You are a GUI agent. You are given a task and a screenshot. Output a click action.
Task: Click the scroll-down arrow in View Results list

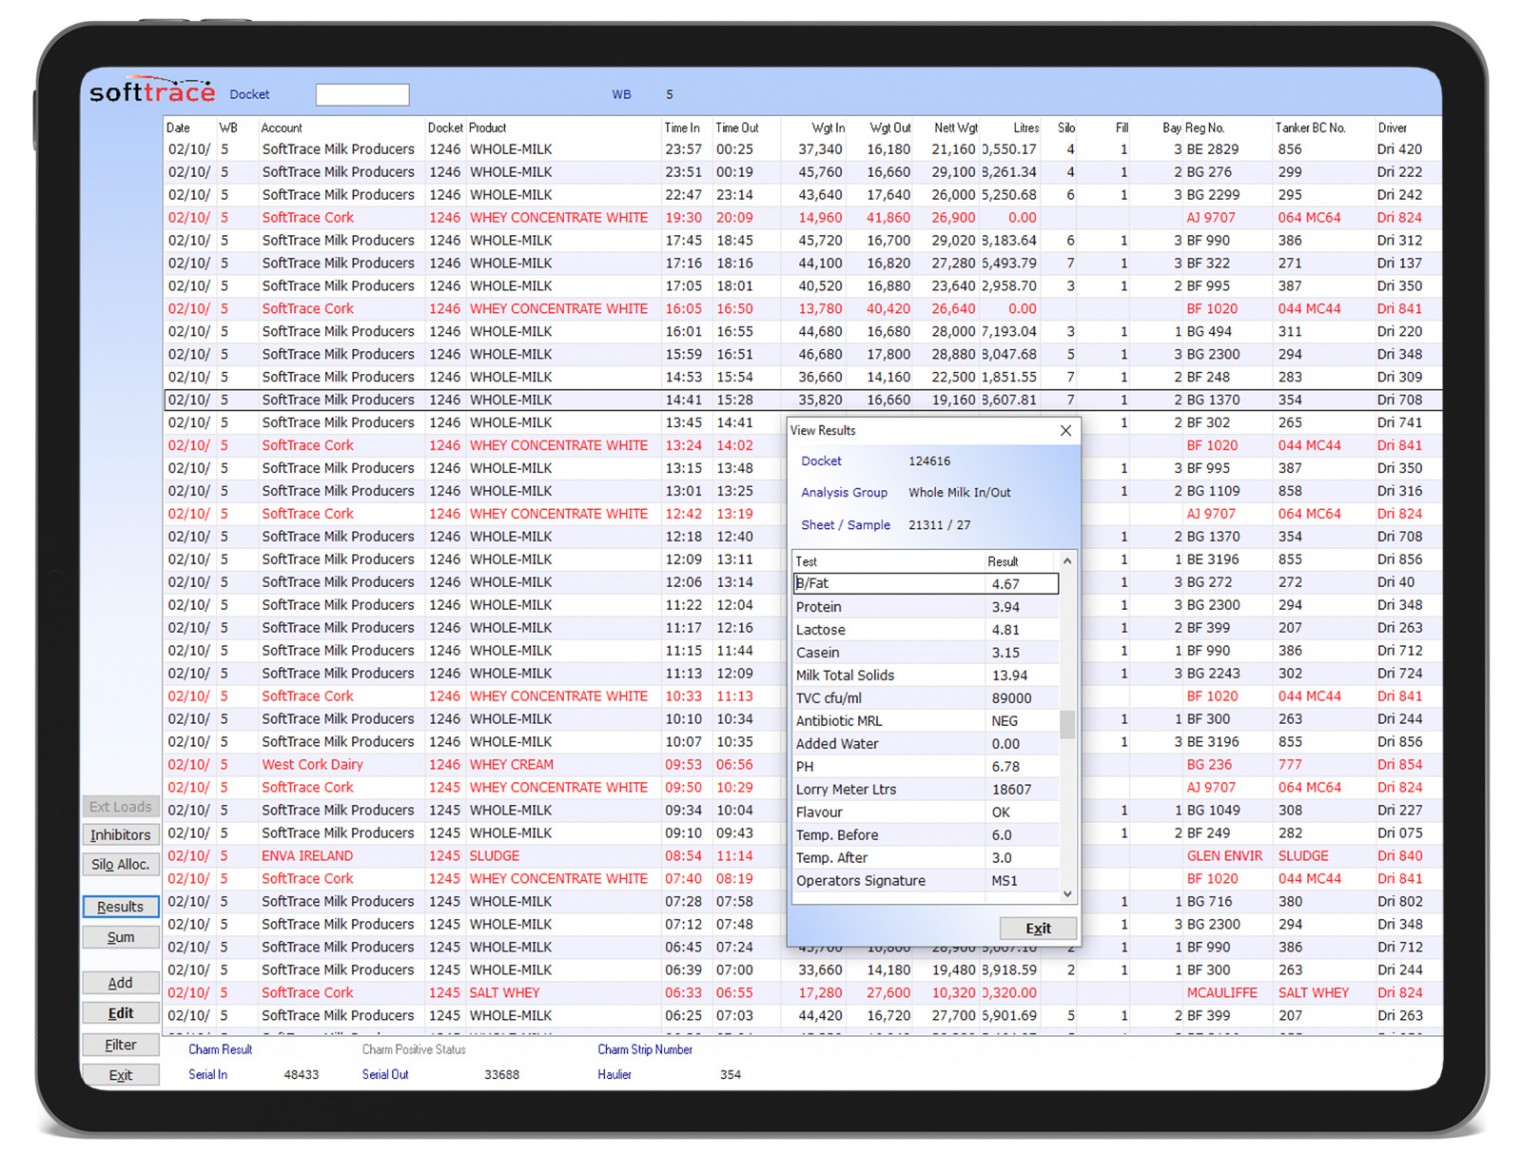click(1068, 893)
